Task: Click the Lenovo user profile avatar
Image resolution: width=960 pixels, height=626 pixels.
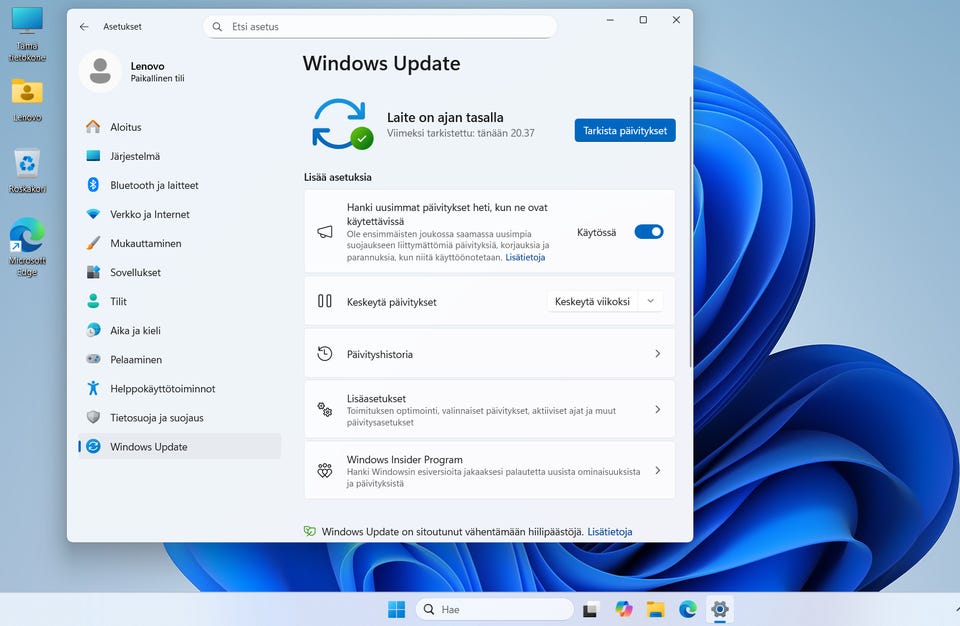Action: (100, 71)
